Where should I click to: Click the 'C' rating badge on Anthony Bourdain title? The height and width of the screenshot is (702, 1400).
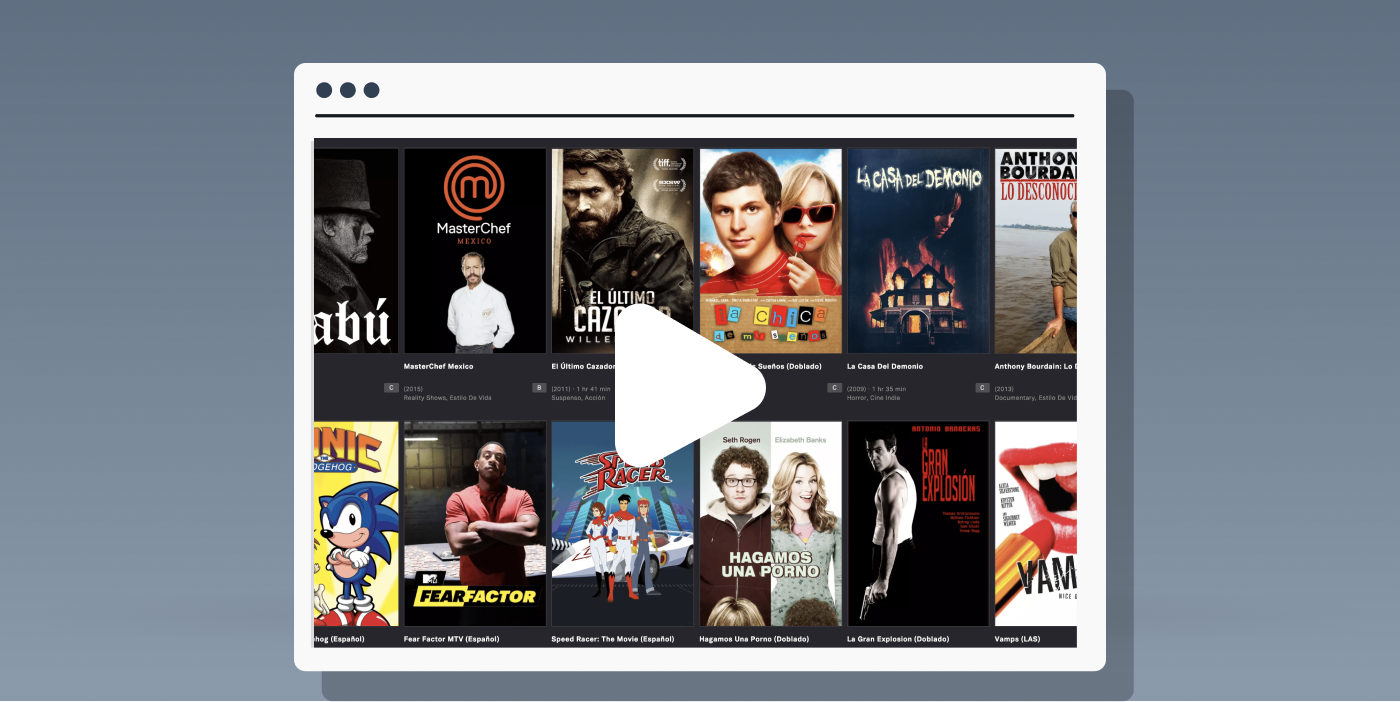(983, 388)
